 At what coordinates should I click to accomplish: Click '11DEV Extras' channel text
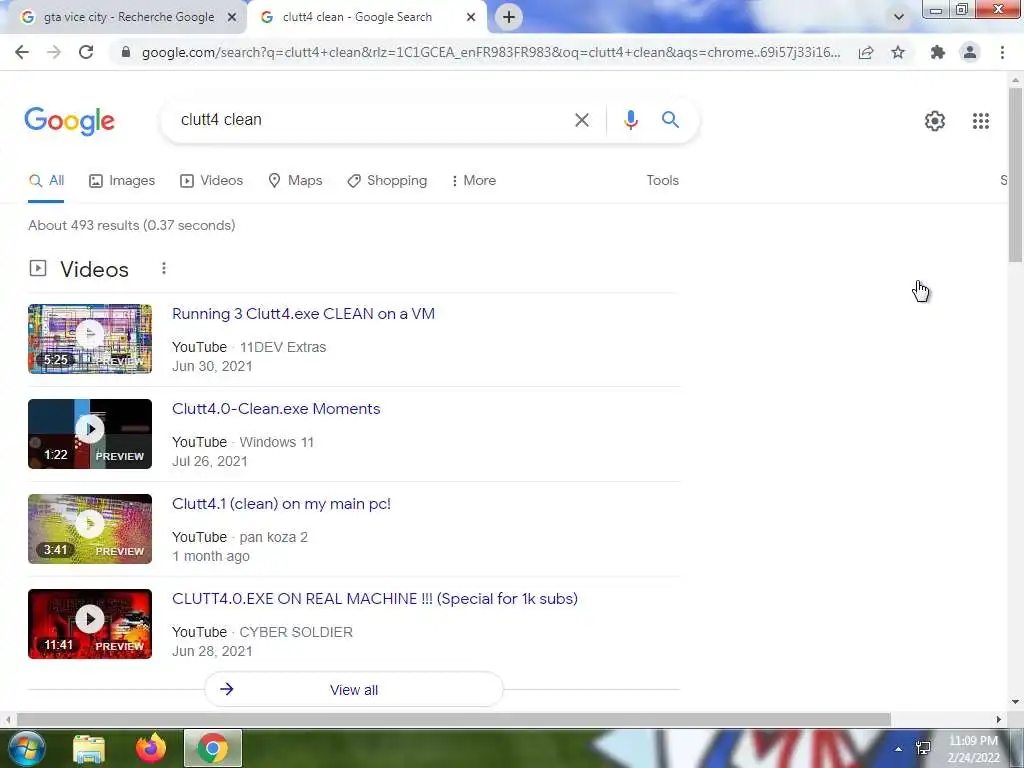coord(283,347)
